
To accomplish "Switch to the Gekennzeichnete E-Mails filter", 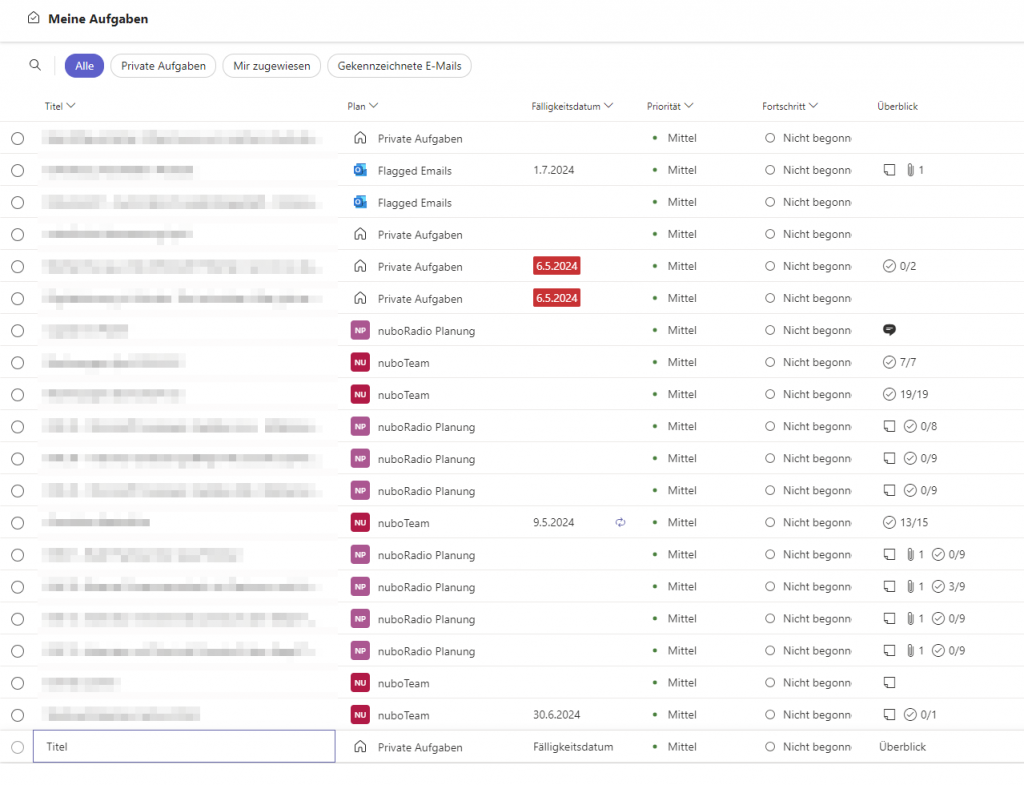I will click(399, 65).
